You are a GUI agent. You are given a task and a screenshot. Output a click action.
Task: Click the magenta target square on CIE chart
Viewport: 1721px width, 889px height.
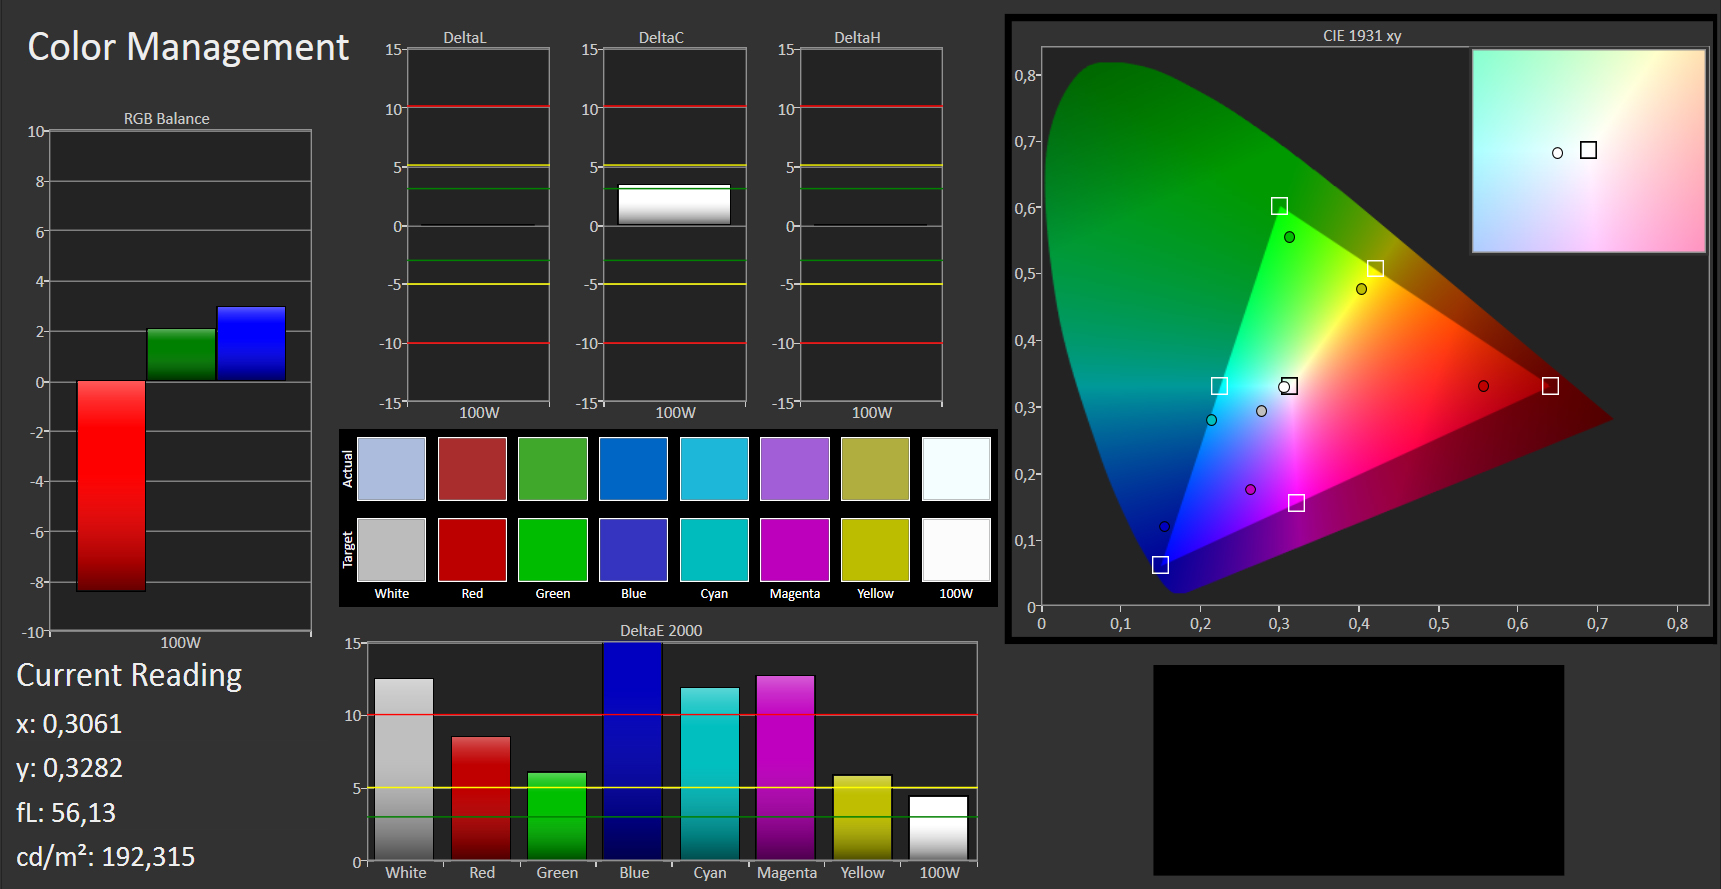coord(1296,503)
